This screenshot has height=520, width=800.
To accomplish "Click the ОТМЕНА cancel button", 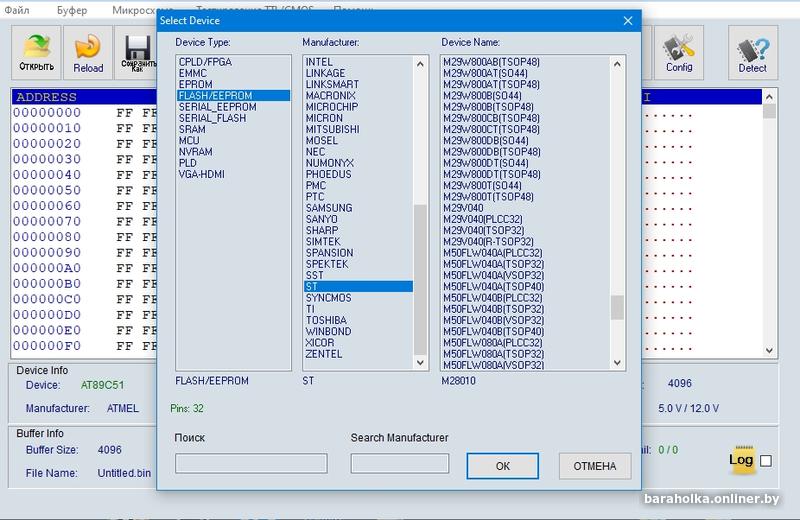I will pyautogui.click(x=595, y=466).
